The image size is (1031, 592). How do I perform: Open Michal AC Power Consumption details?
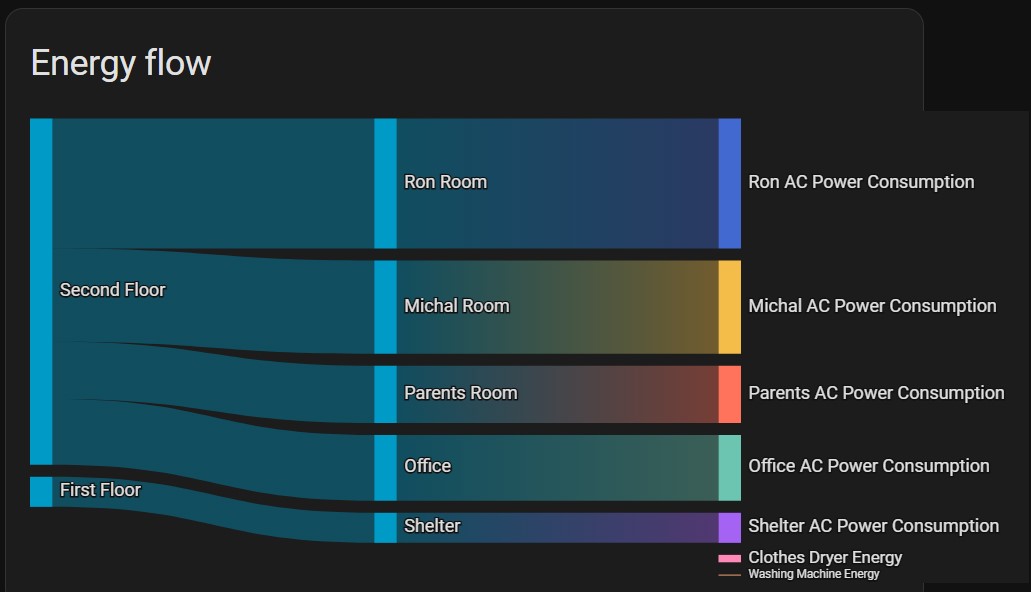pos(872,306)
